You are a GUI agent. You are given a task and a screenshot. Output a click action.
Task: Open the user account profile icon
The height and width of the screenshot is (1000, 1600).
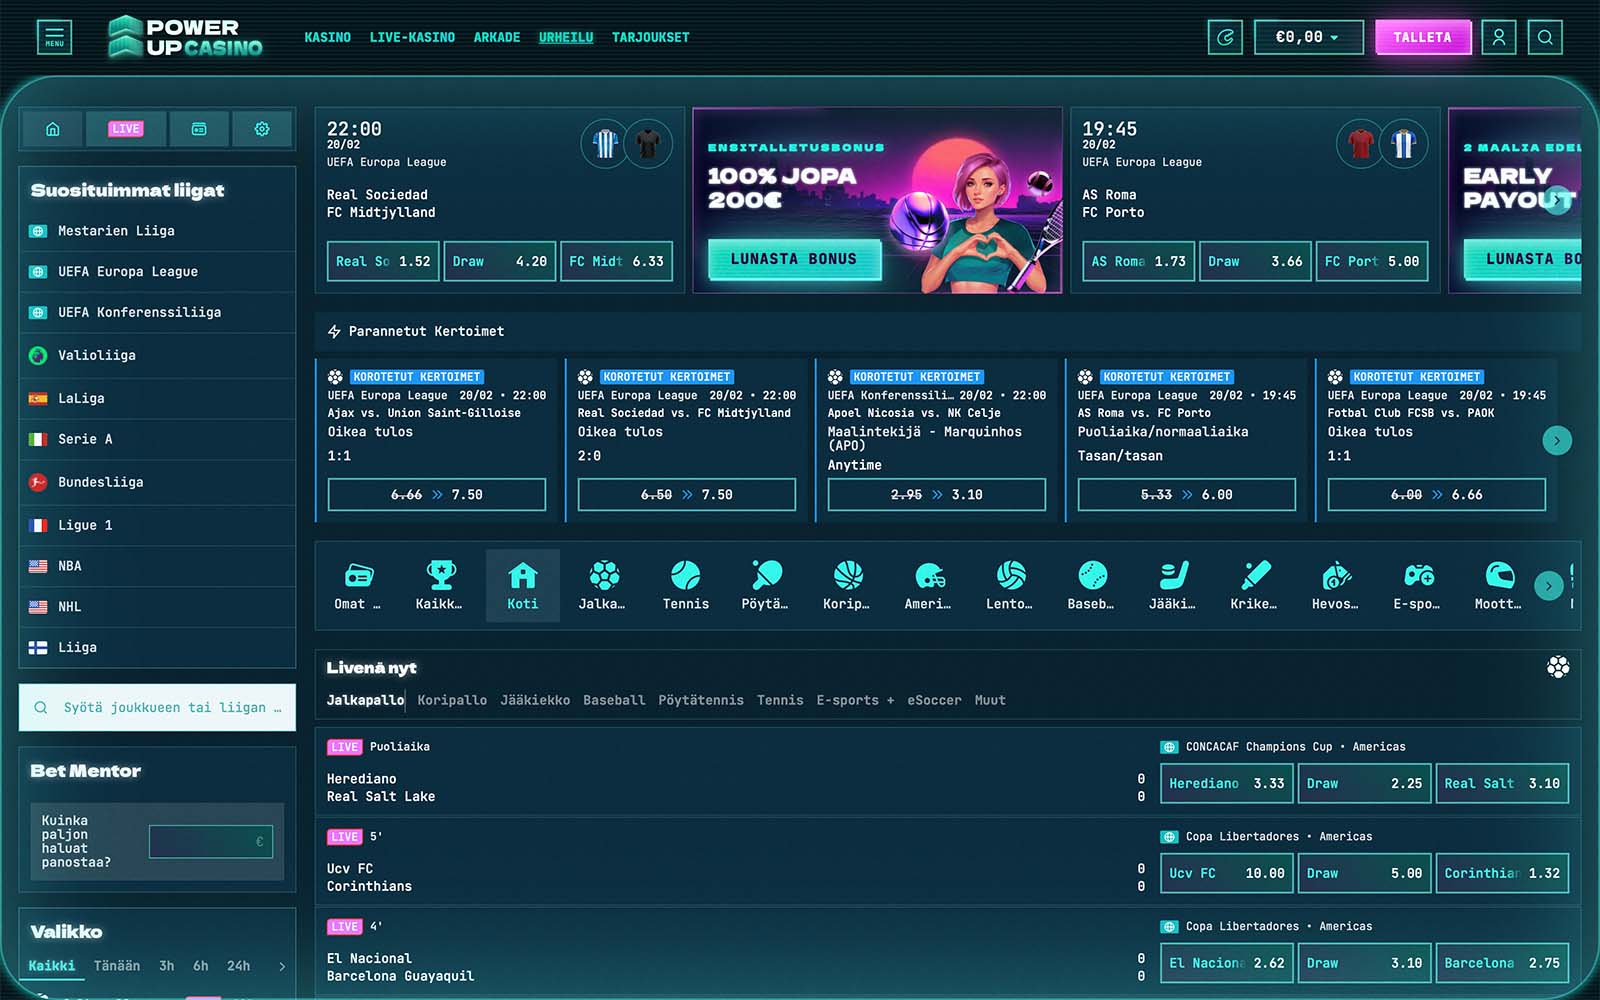click(x=1498, y=38)
